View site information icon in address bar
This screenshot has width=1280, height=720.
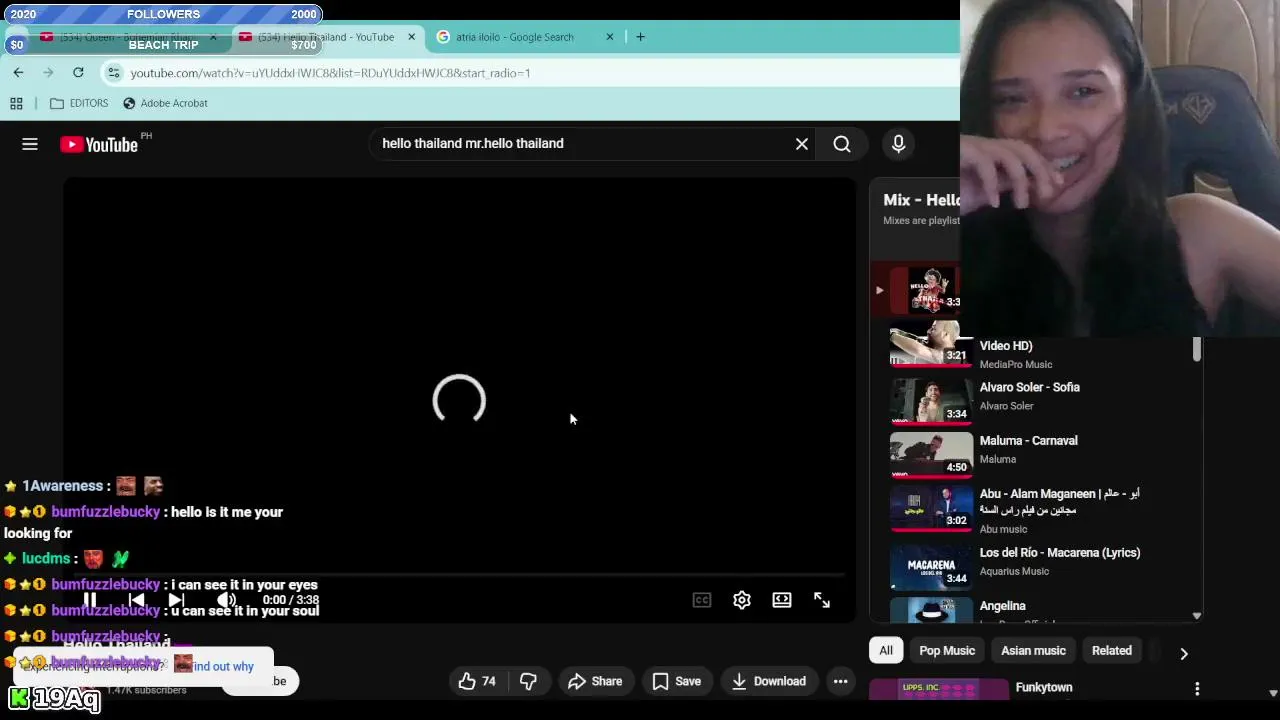(114, 73)
